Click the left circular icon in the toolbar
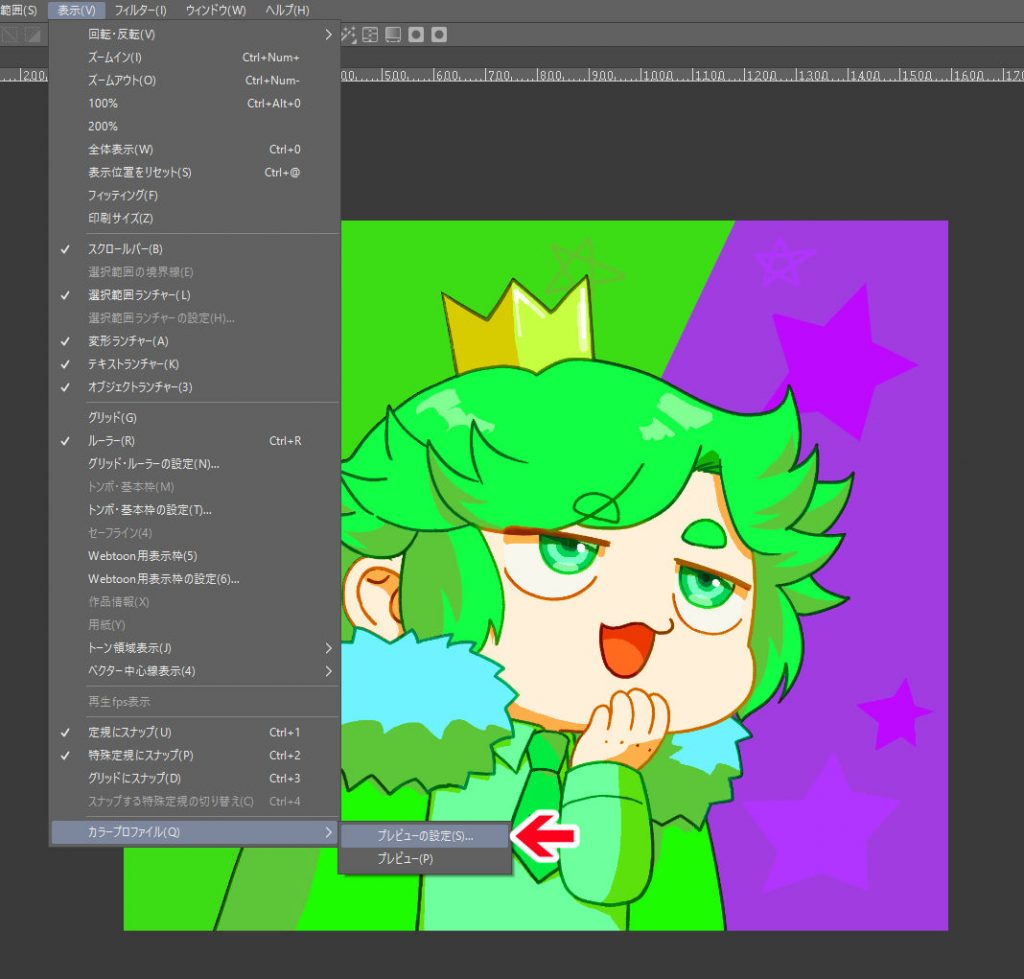The image size is (1024, 979). [416, 35]
